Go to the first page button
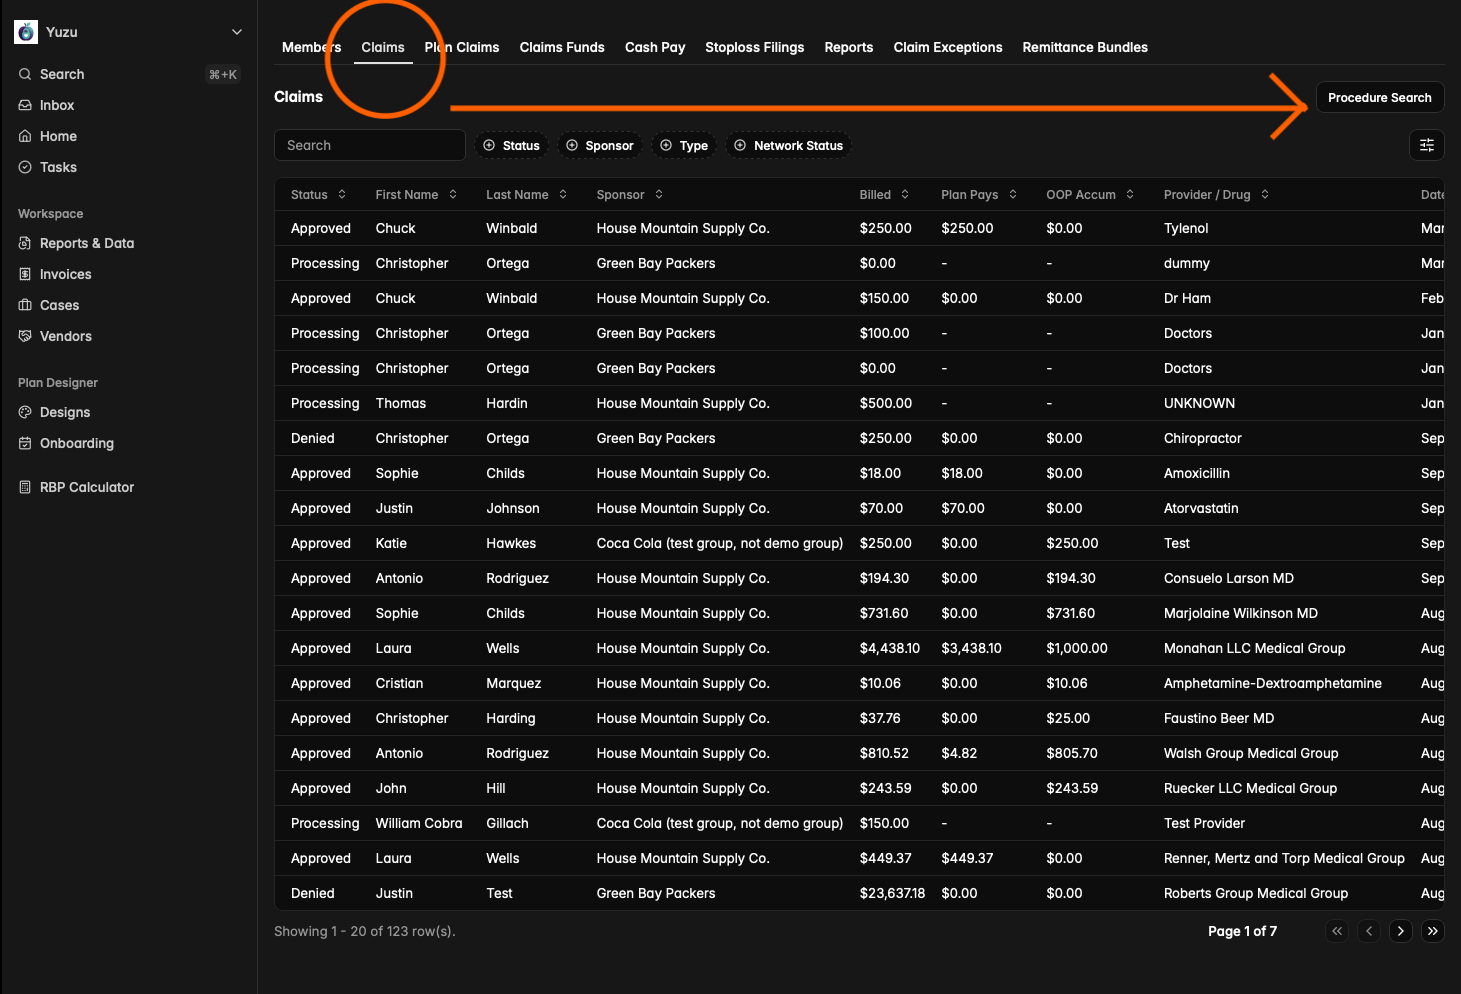 point(1337,931)
